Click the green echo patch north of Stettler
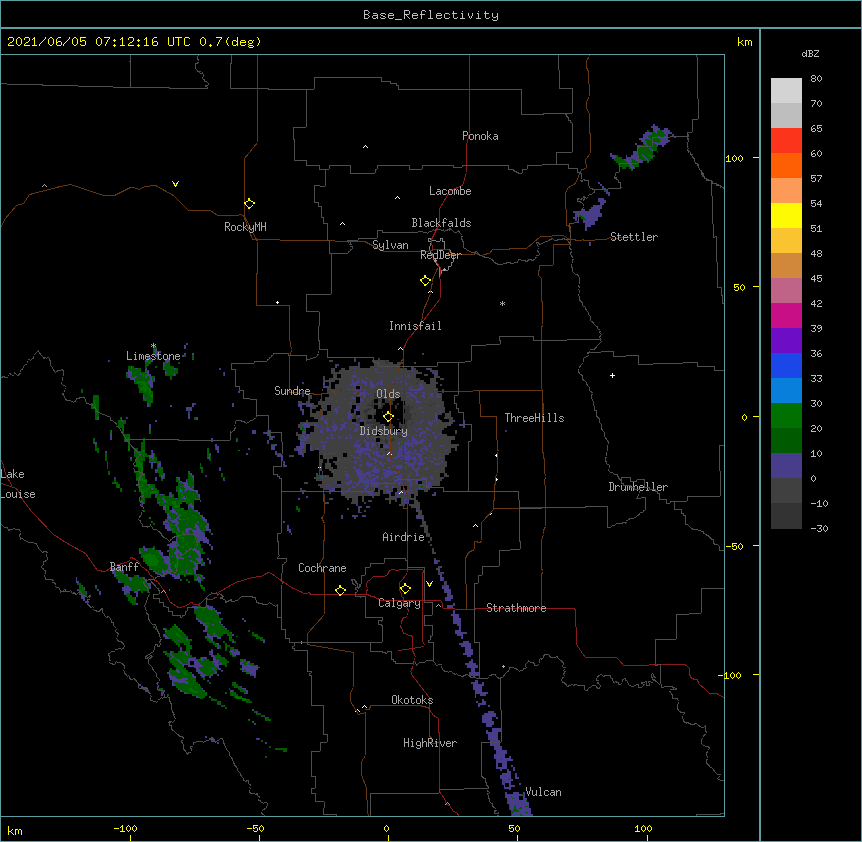Image resolution: width=862 pixels, height=842 pixels. click(643, 147)
